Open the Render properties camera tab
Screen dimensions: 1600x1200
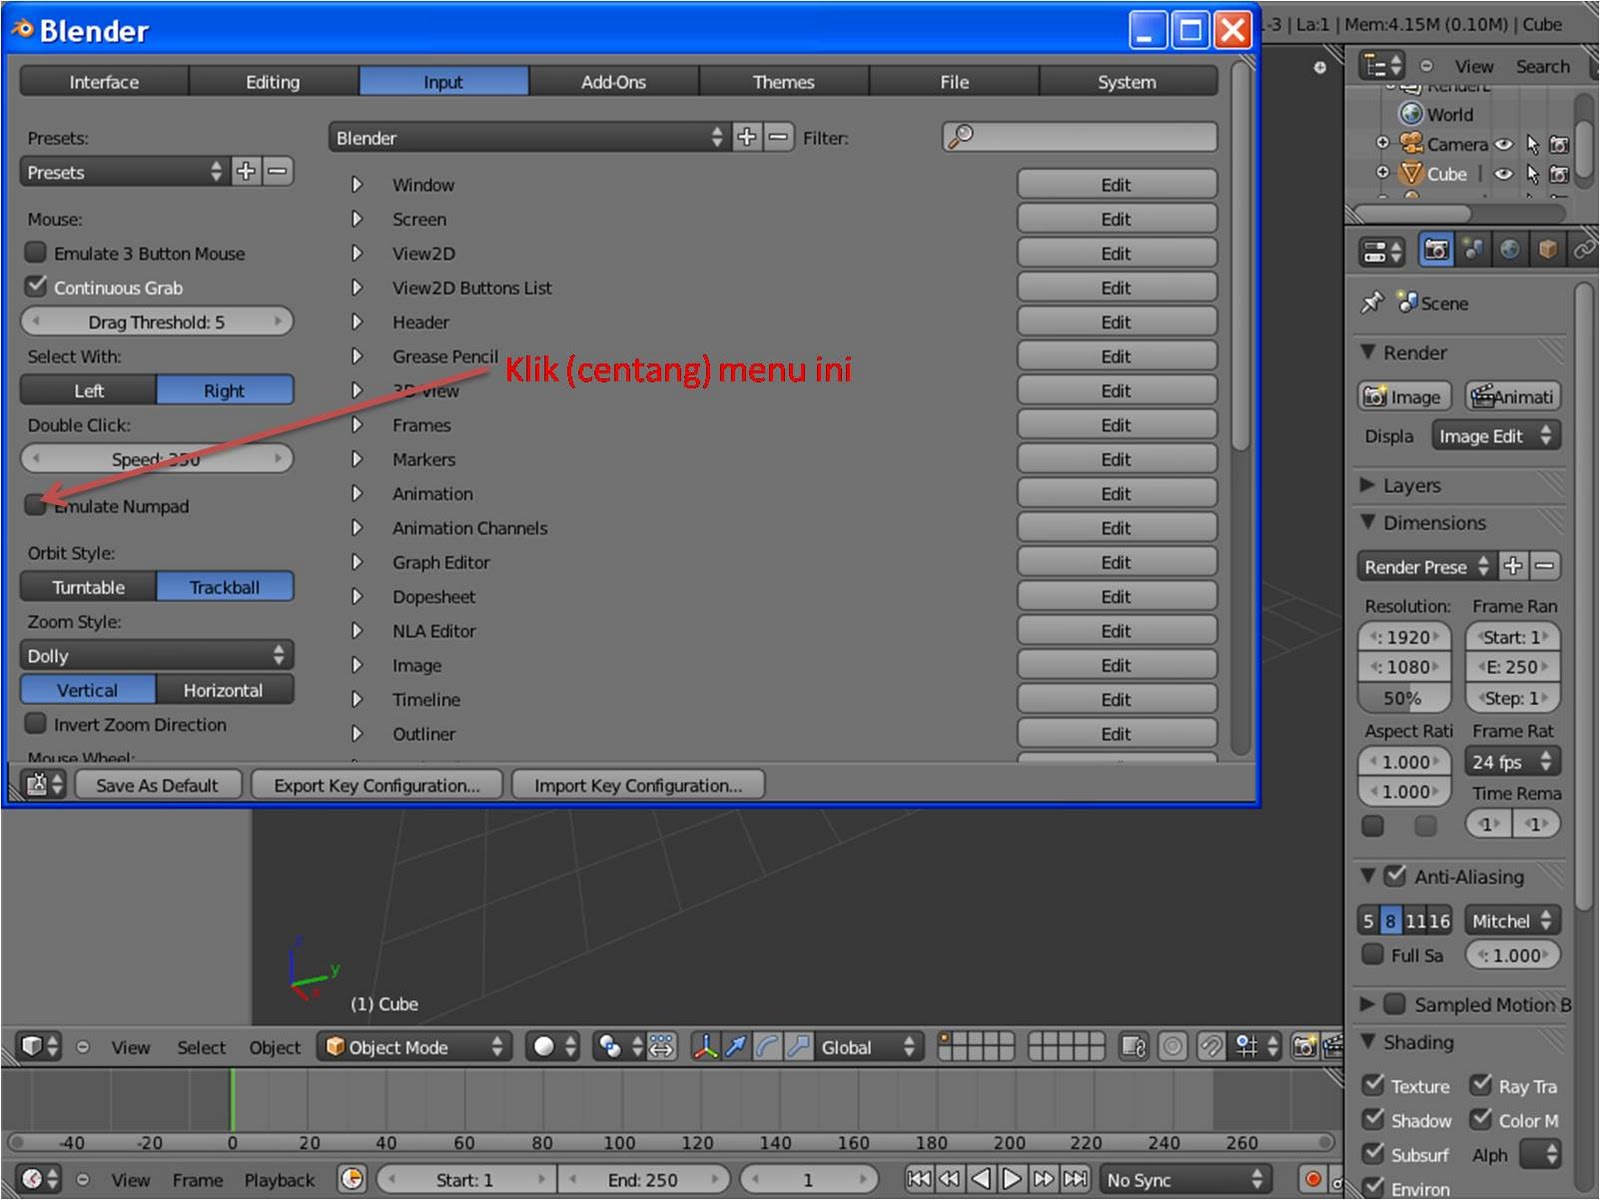1436,250
